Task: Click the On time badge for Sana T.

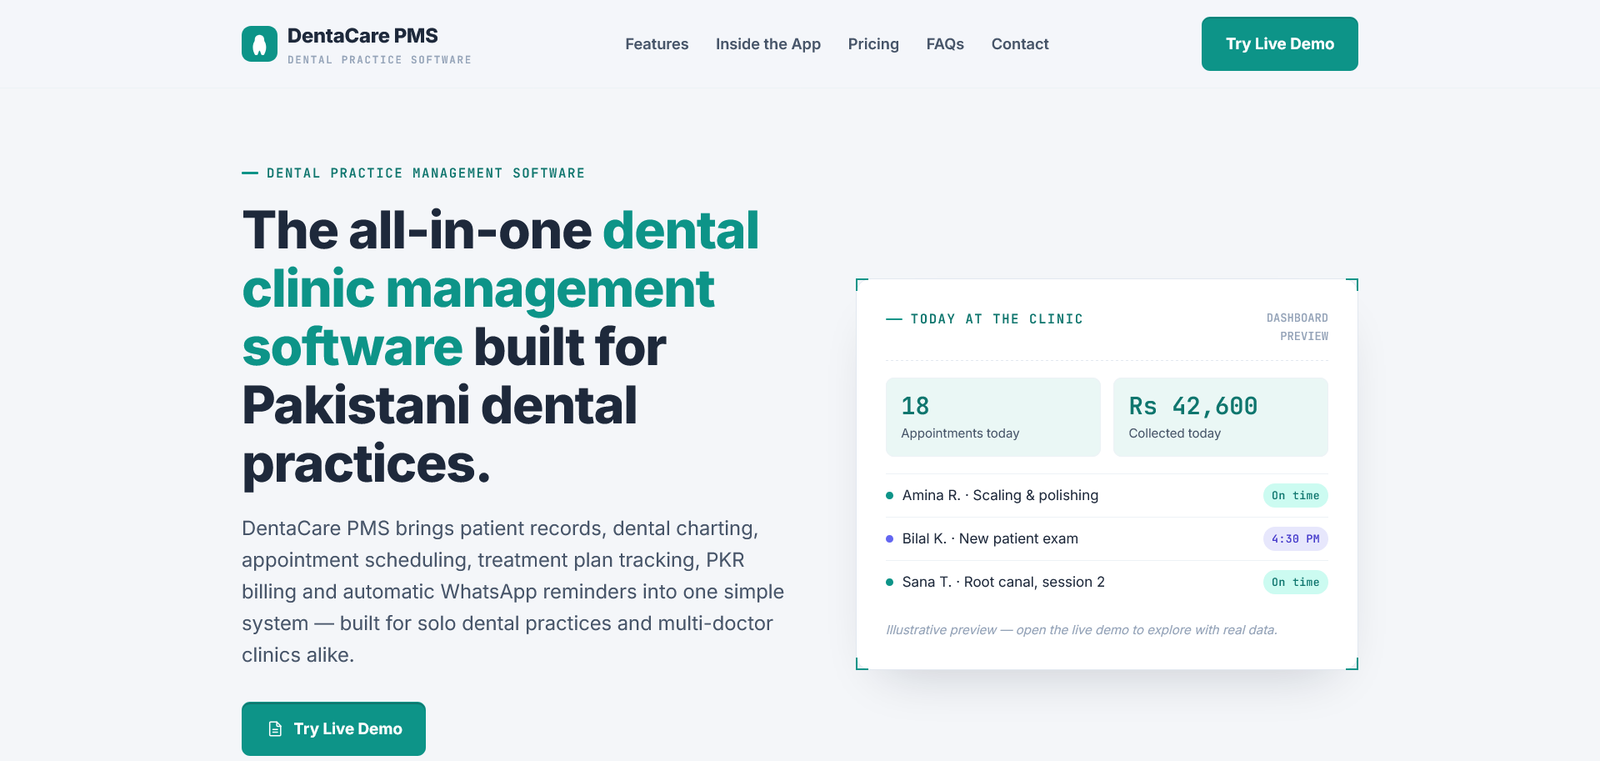Action: click(x=1295, y=582)
